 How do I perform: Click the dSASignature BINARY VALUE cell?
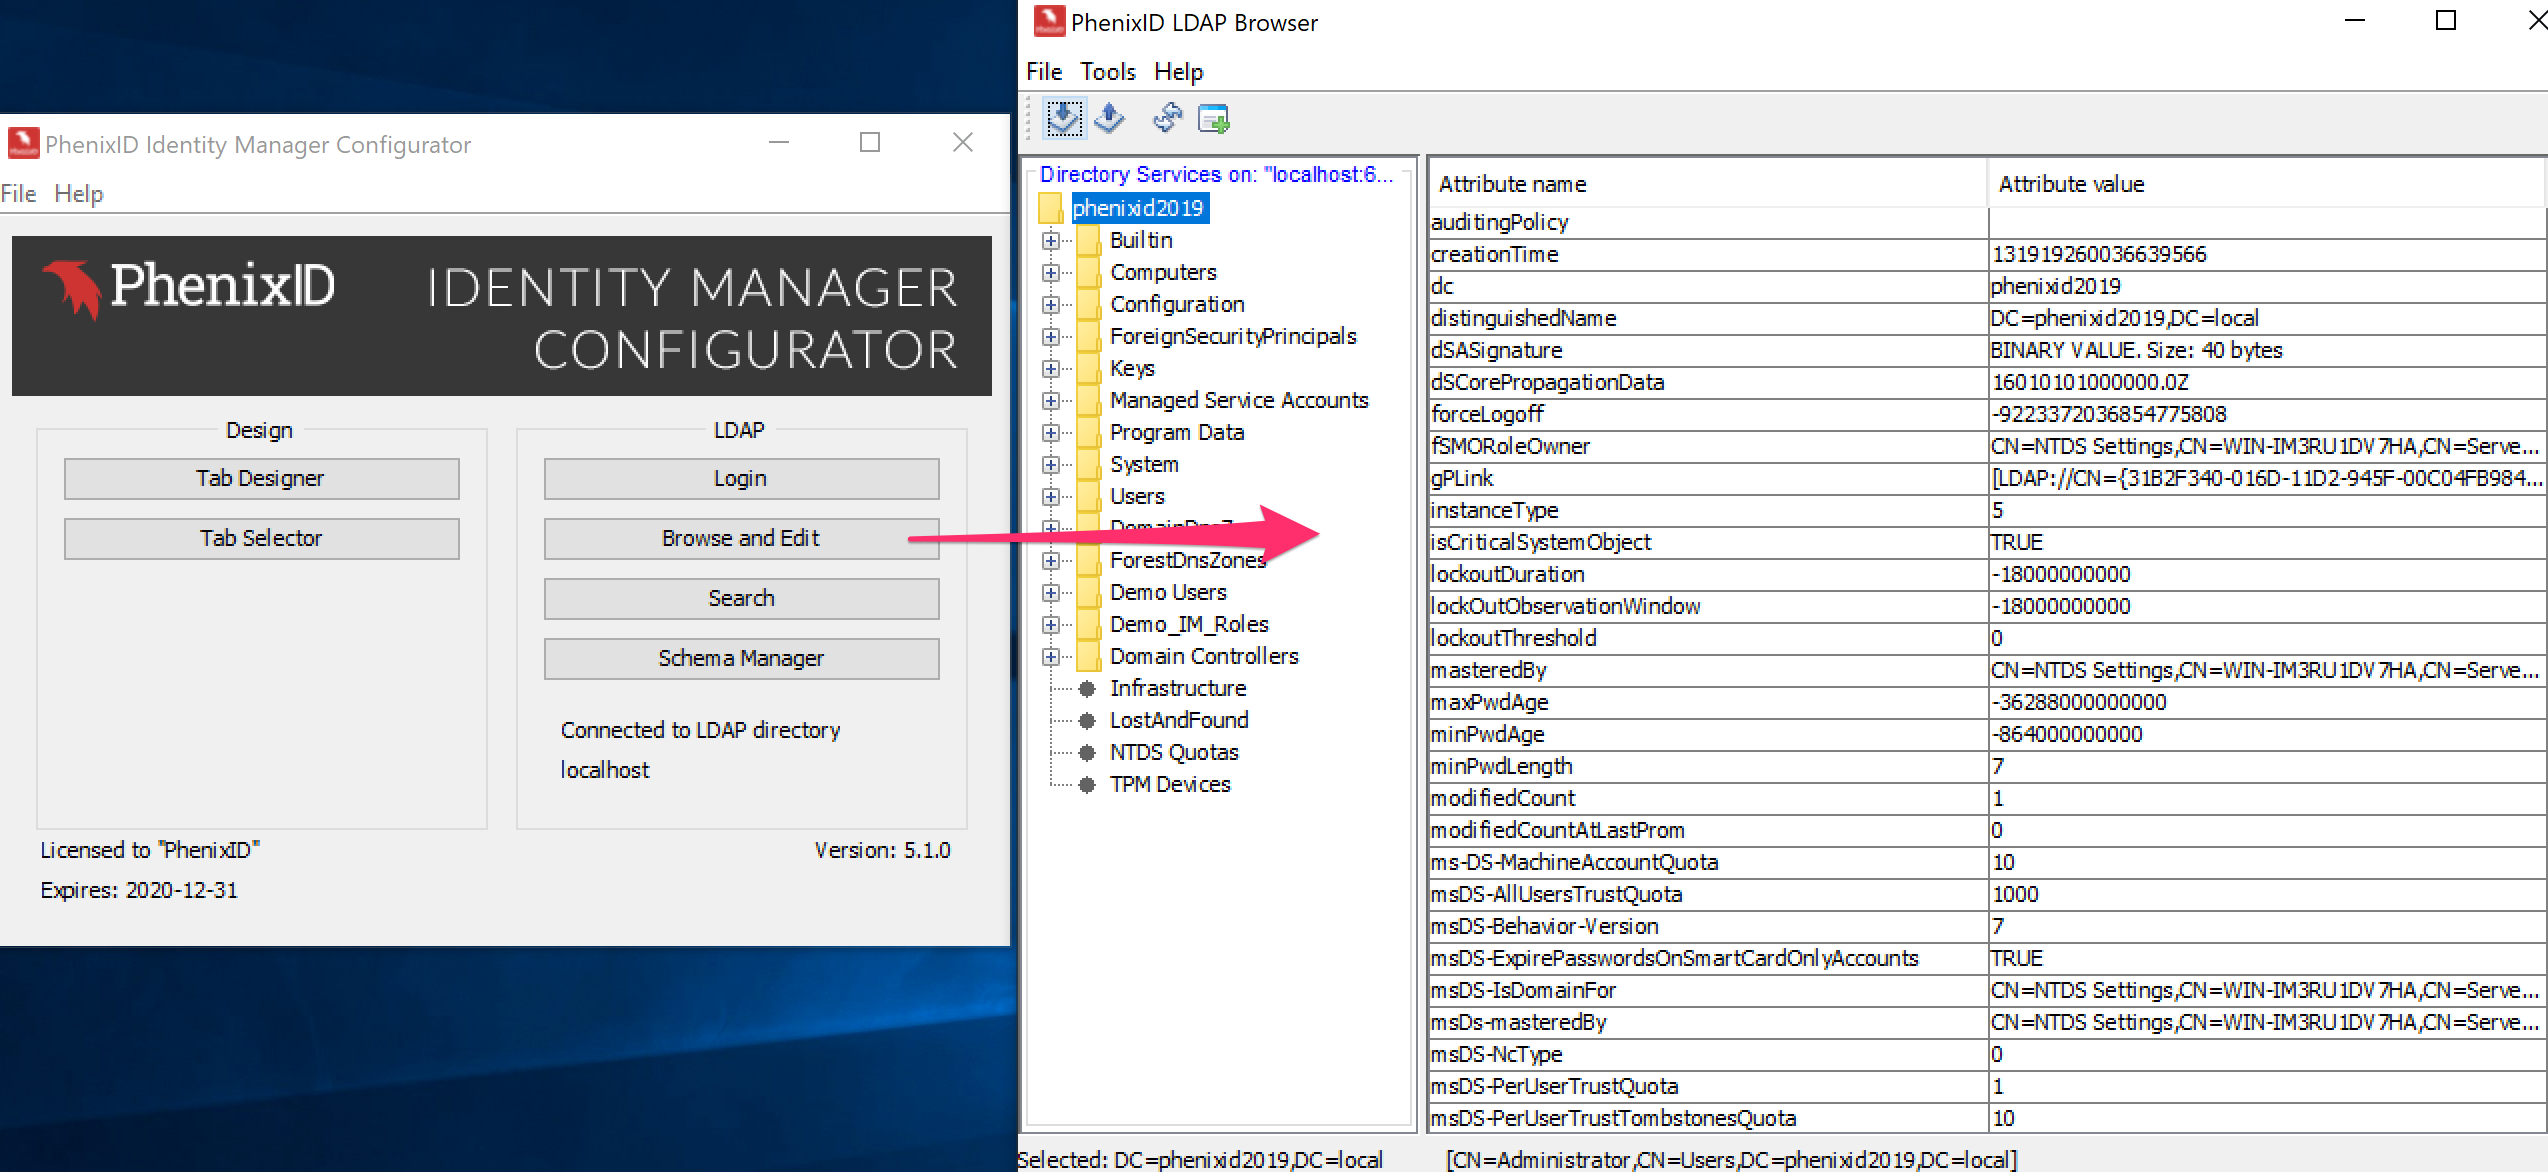click(2267, 350)
